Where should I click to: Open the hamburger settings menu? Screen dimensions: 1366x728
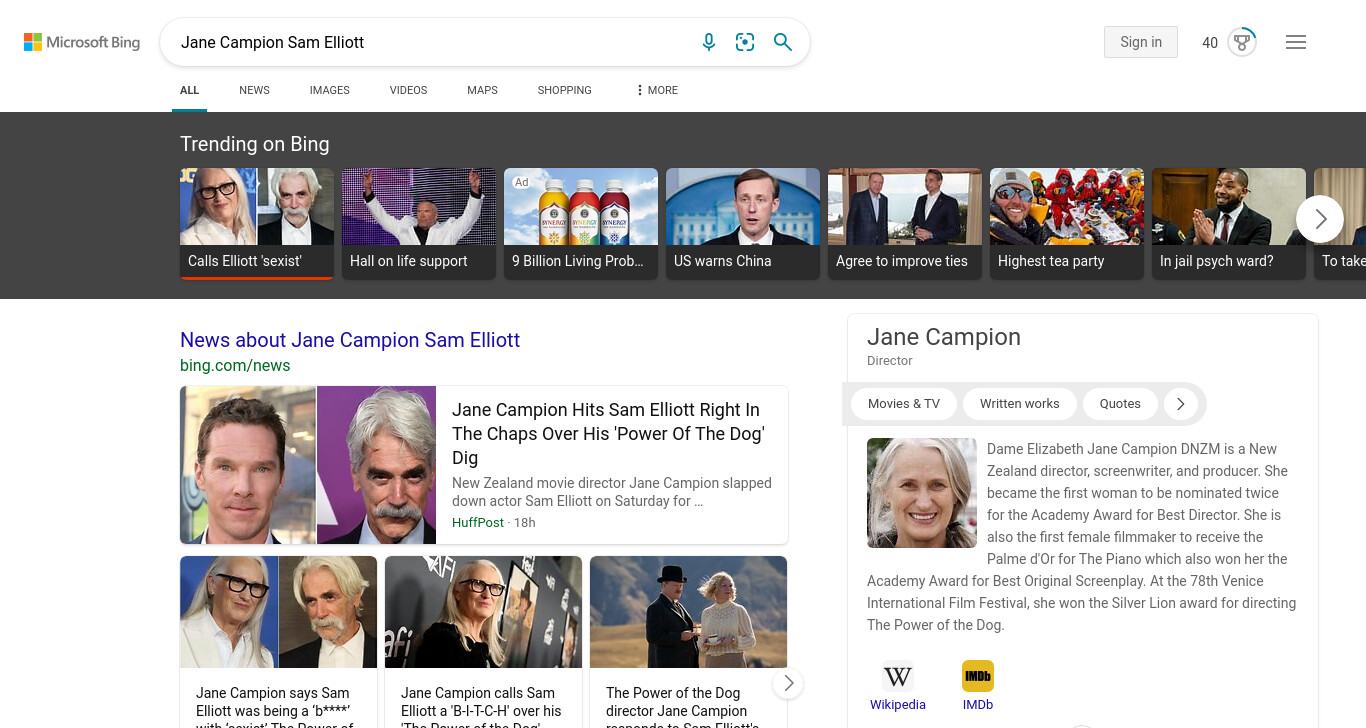1296,42
